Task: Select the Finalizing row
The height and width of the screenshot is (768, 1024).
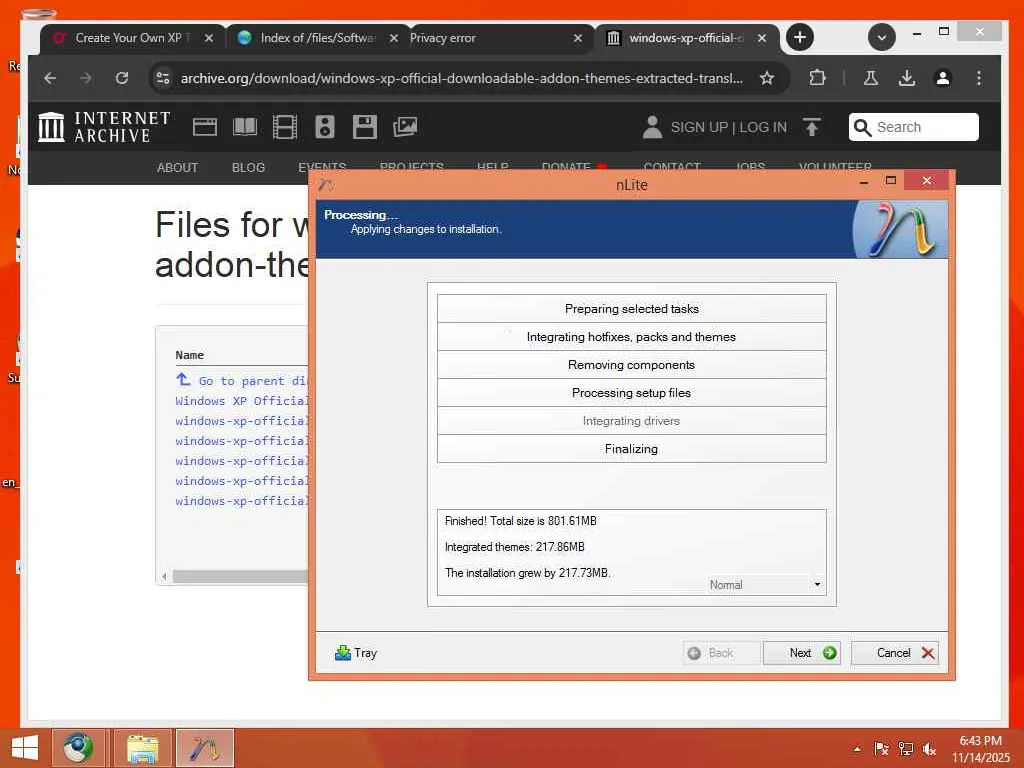Action: click(x=632, y=449)
